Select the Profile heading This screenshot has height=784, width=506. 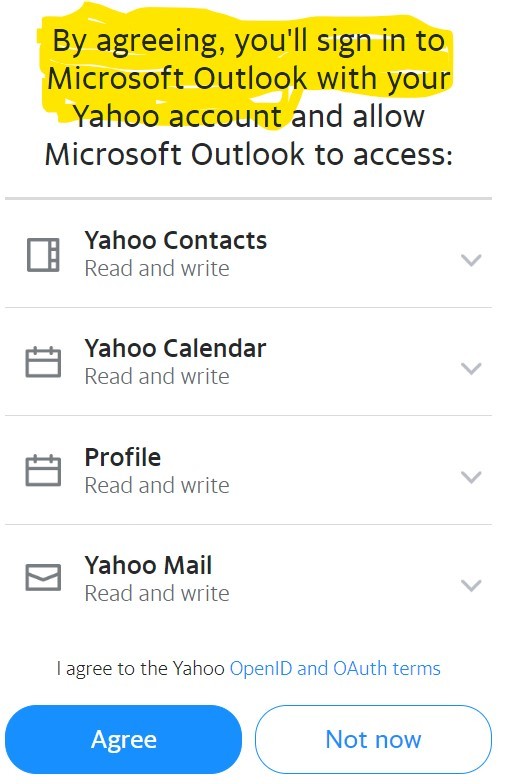[x=122, y=457]
